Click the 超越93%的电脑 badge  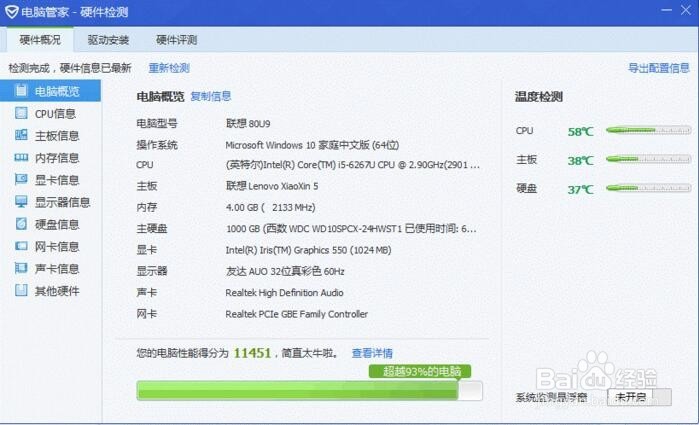420,371
